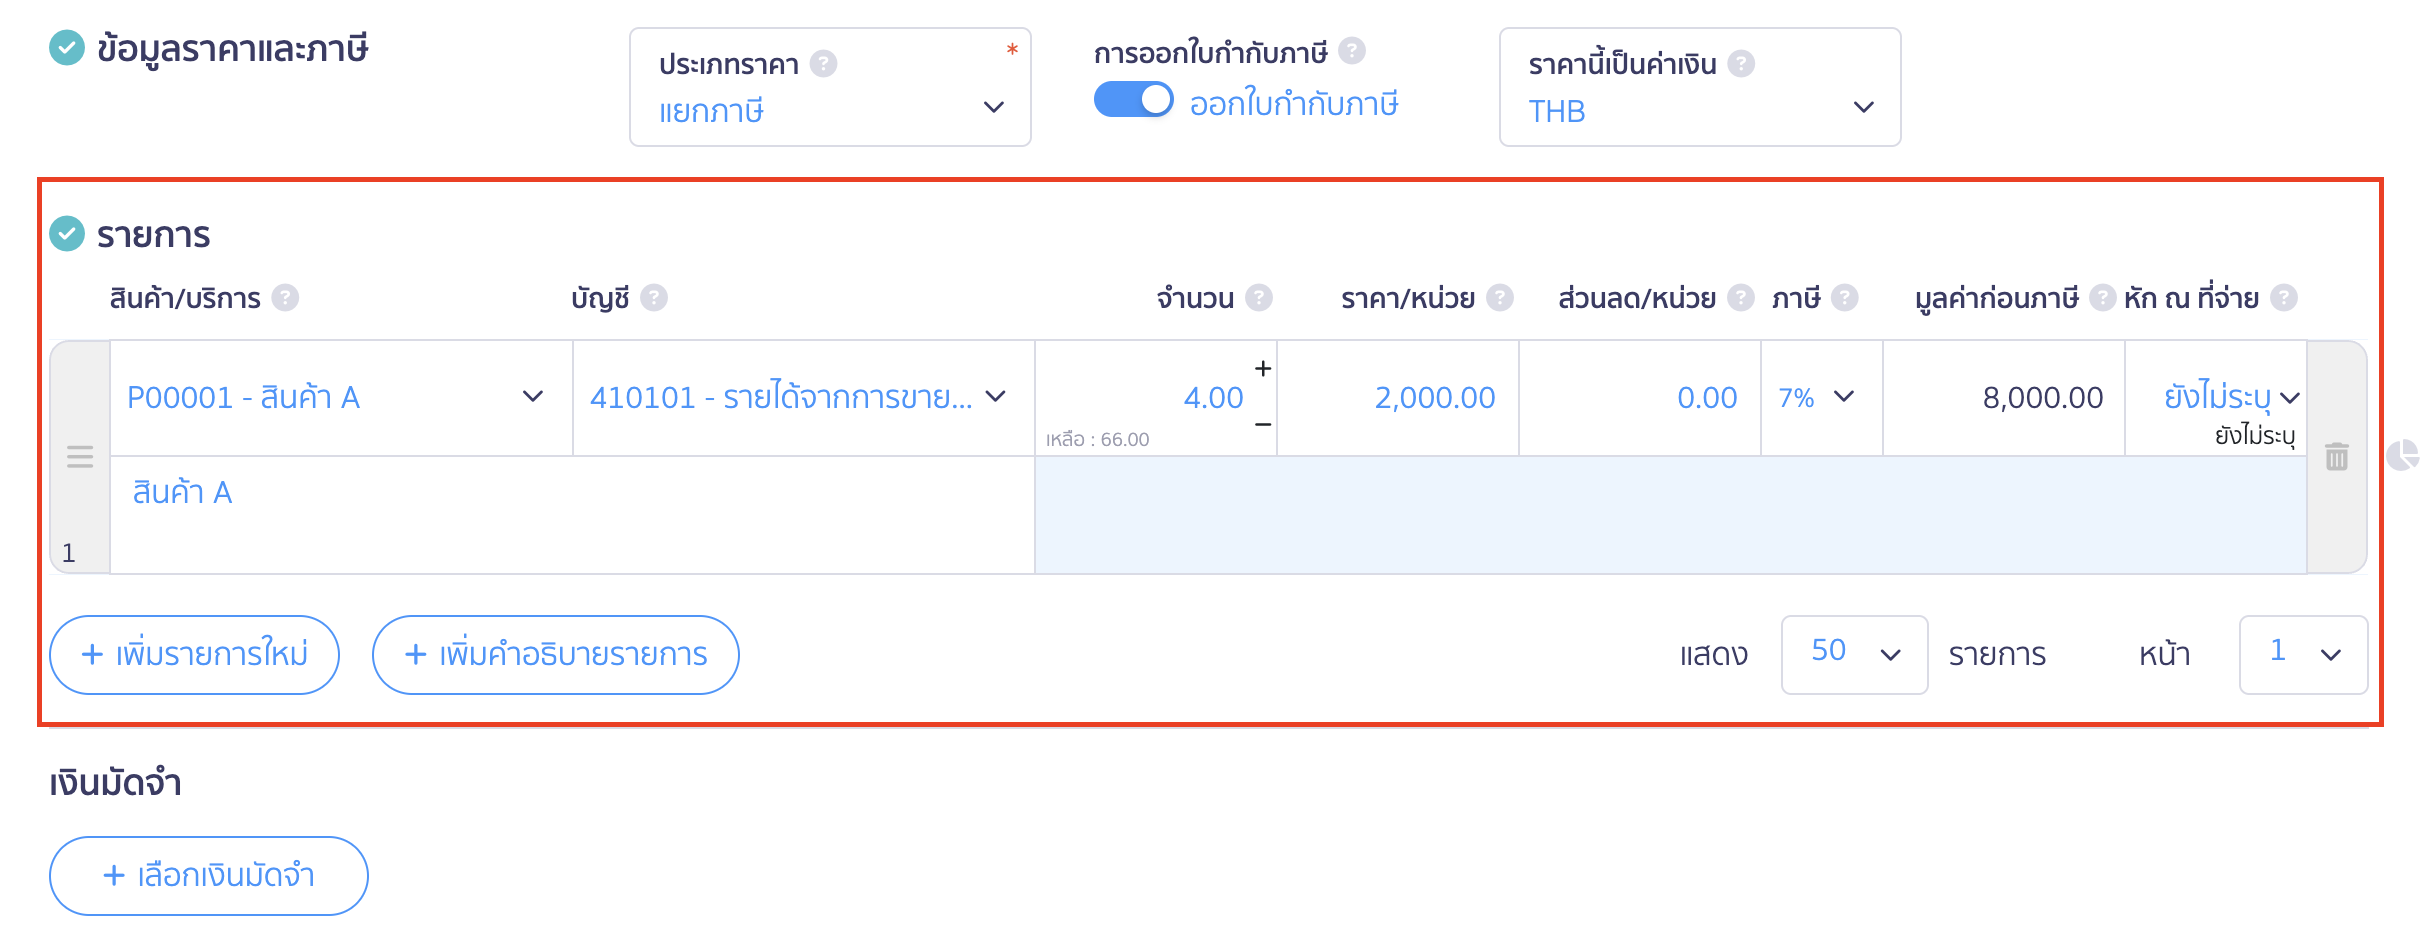The image size is (2424, 938).
Task: Open account dropdown 410101 - รายได้จากการขาย
Action: [803, 398]
